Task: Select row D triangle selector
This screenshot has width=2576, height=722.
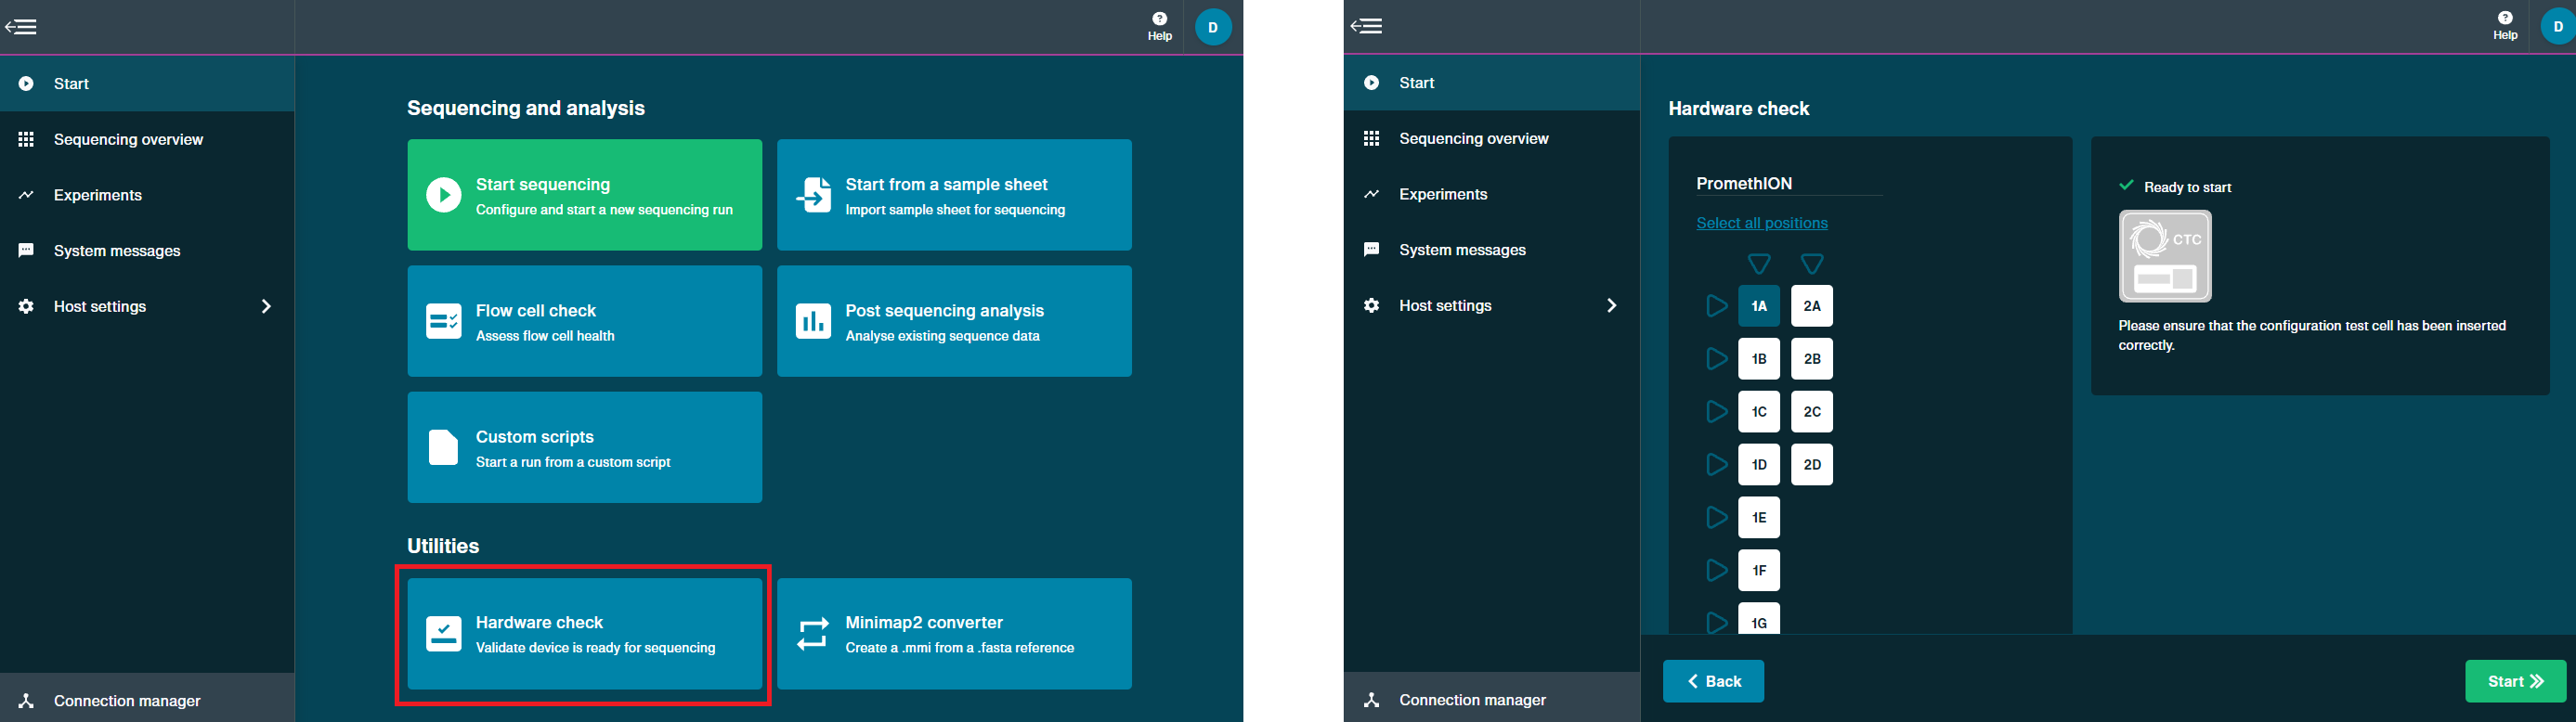Action: [1716, 465]
